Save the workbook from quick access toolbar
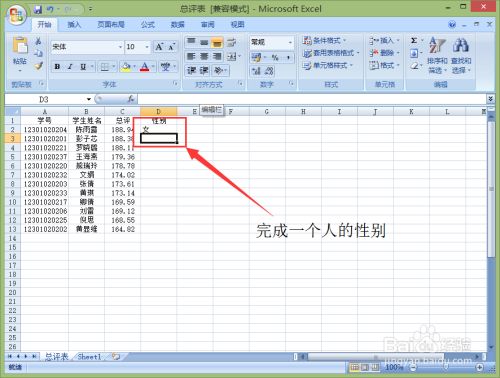The image size is (500, 378). [x=38, y=9]
